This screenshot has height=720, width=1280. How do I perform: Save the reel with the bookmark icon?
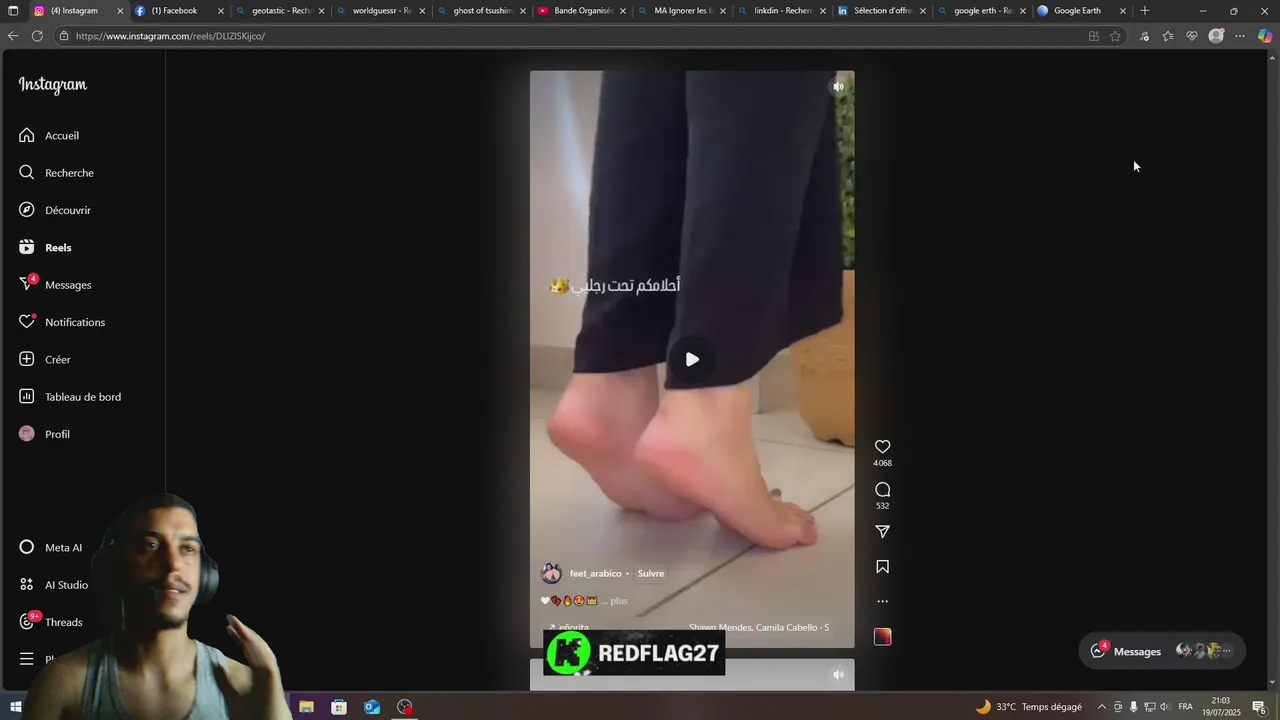click(x=882, y=567)
